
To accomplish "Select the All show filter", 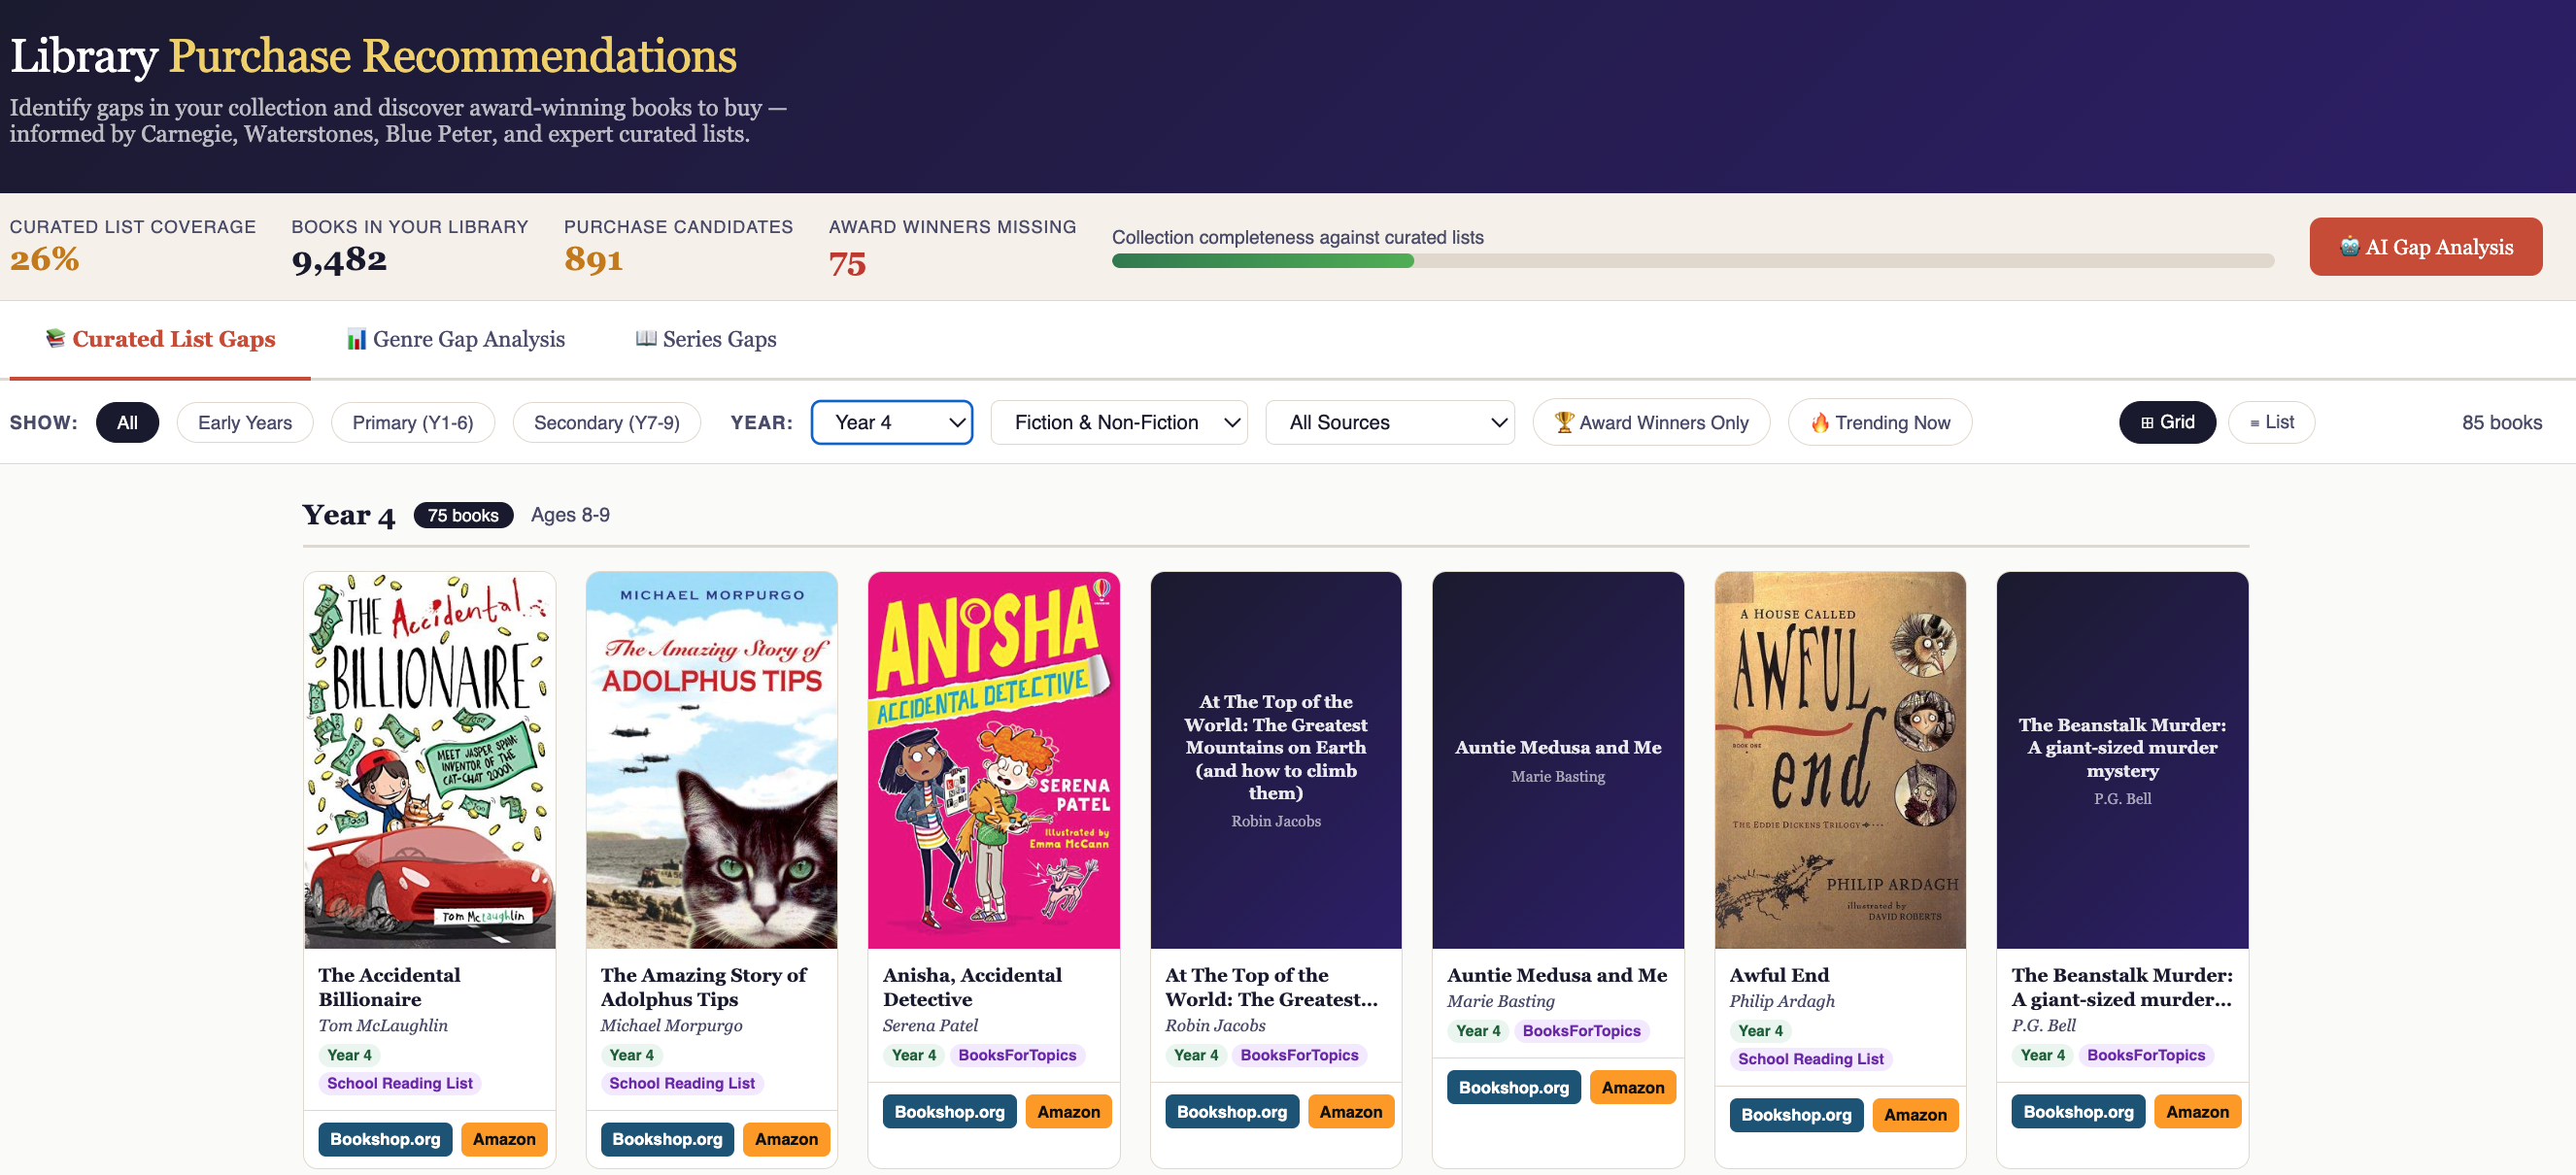I will [x=127, y=423].
